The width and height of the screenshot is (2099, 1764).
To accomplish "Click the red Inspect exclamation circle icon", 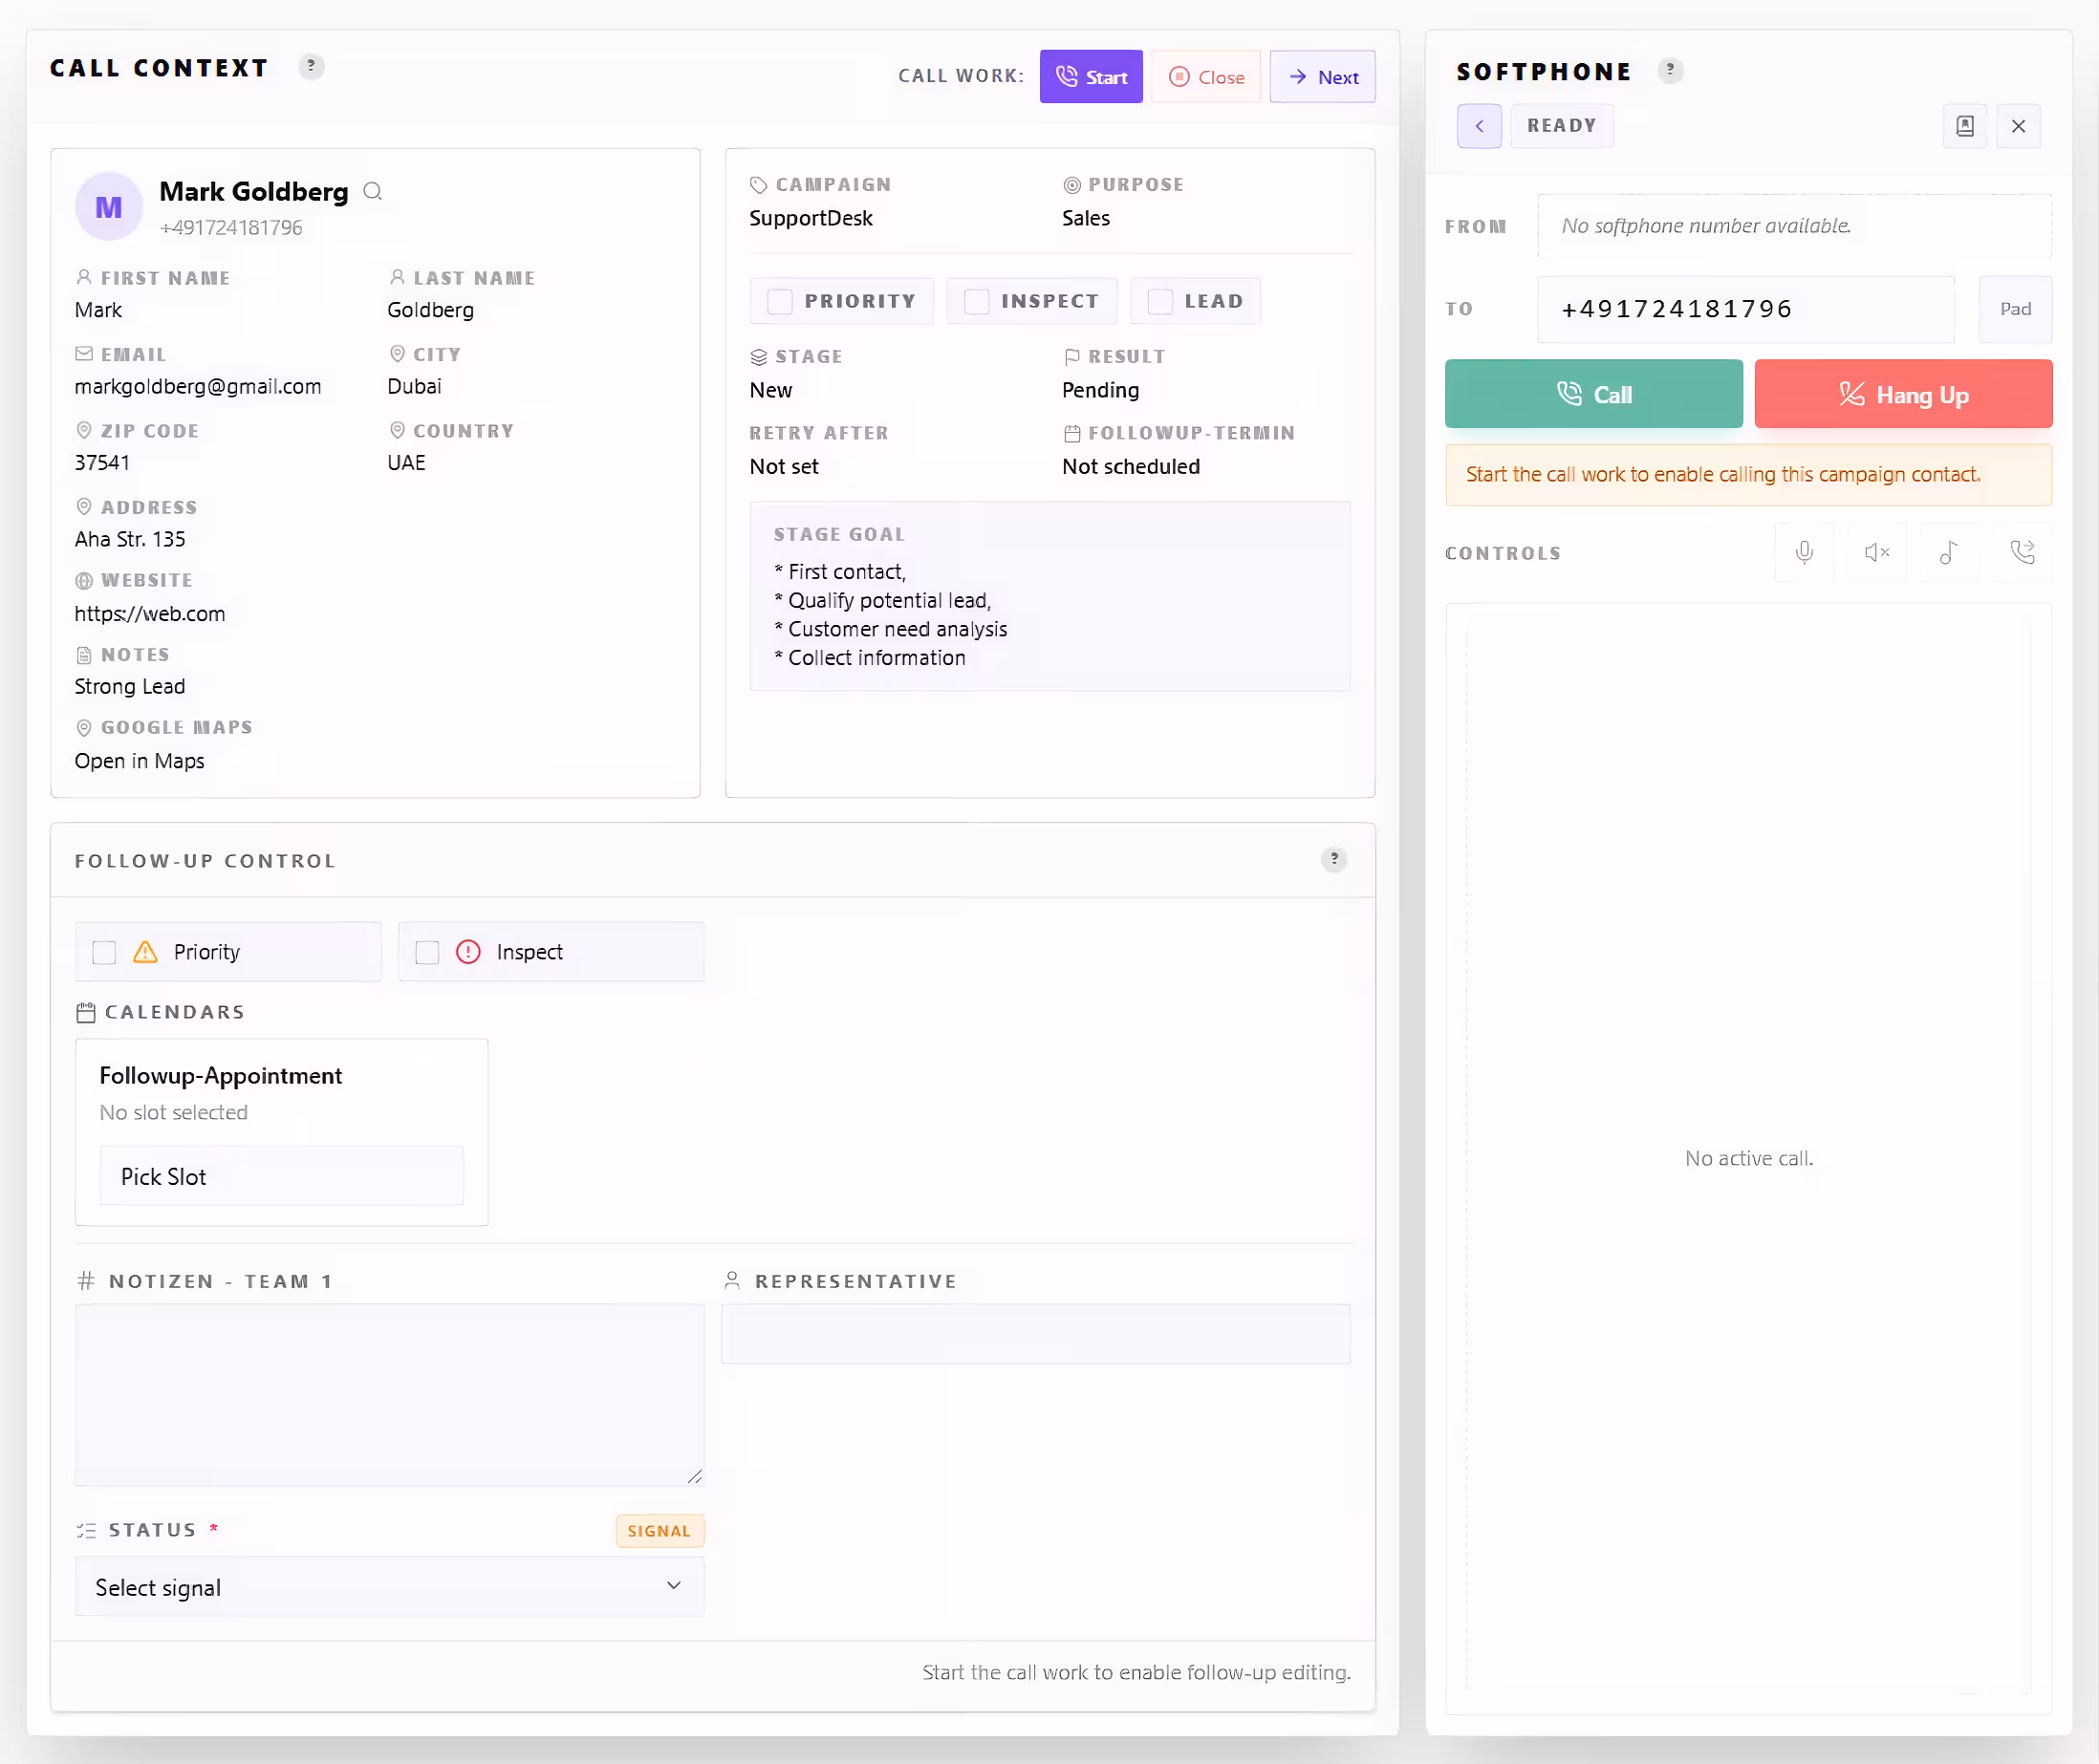I will click(468, 951).
